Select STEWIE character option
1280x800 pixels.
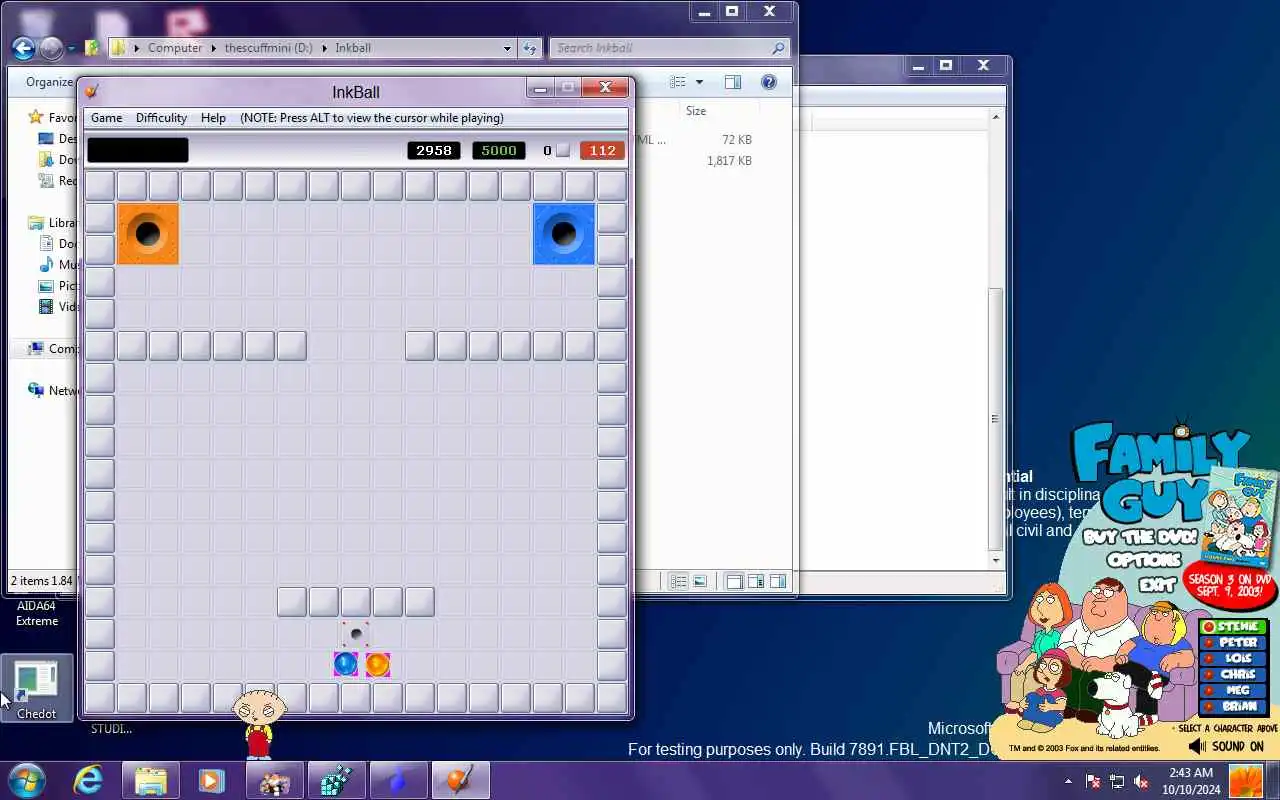point(1232,627)
